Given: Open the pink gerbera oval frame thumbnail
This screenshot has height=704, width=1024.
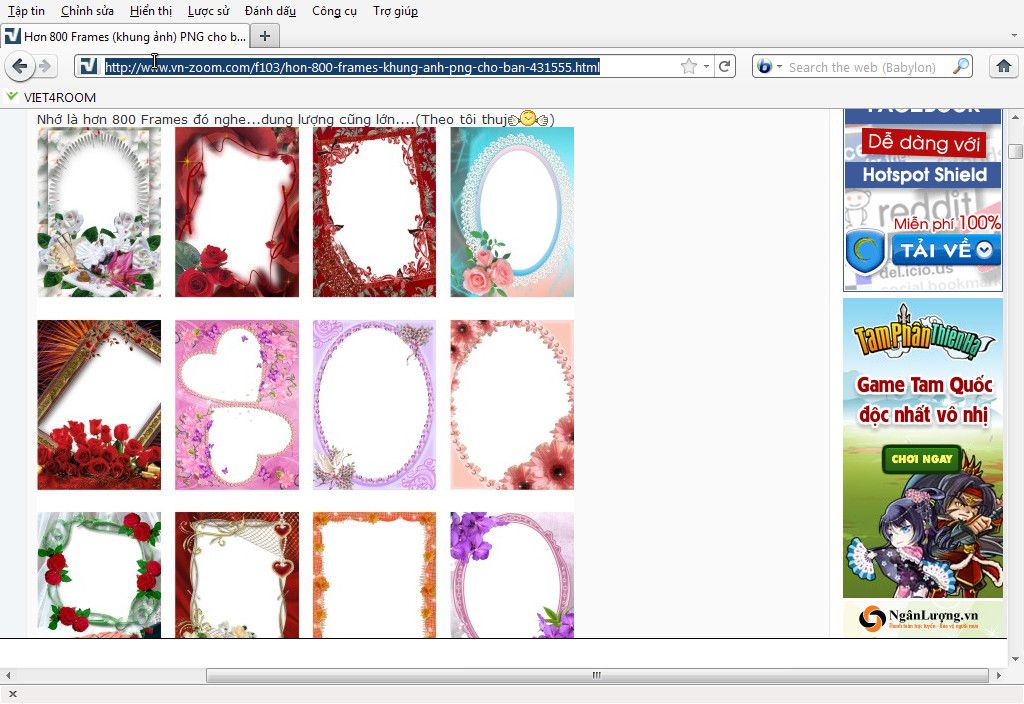Looking at the screenshot, I should click(x=512, y=405).
